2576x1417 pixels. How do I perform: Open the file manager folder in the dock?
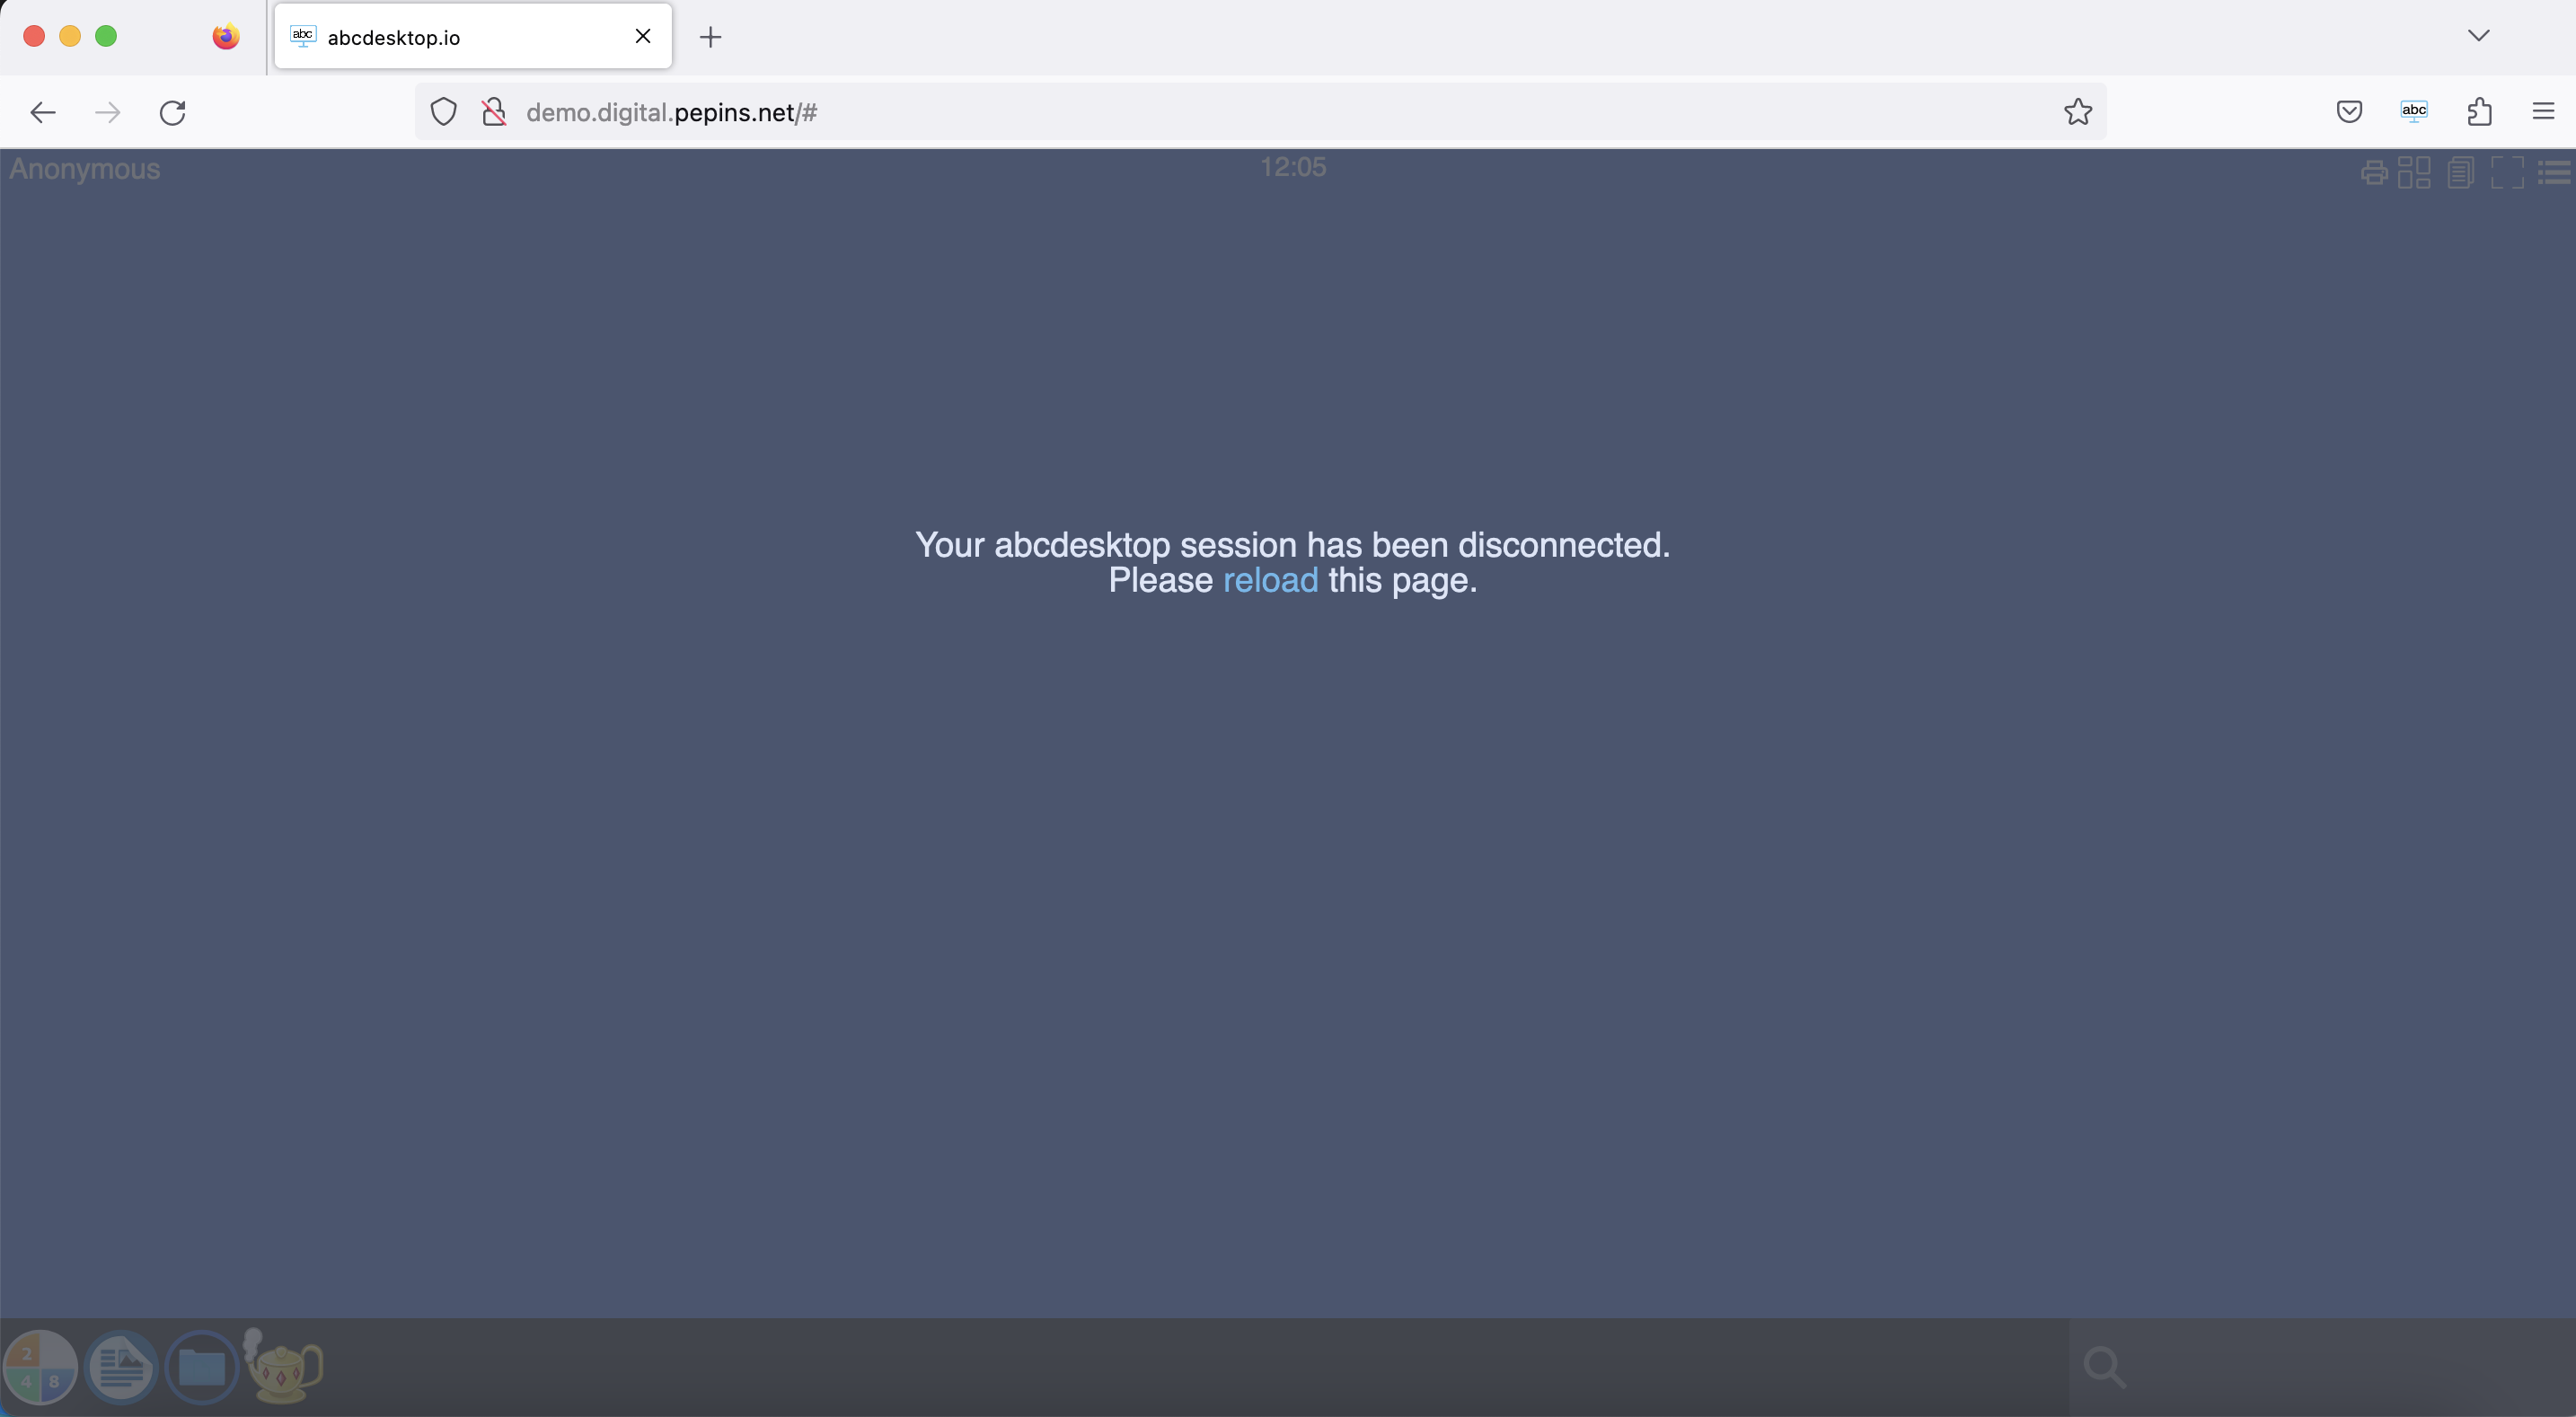click(202, 1366)
